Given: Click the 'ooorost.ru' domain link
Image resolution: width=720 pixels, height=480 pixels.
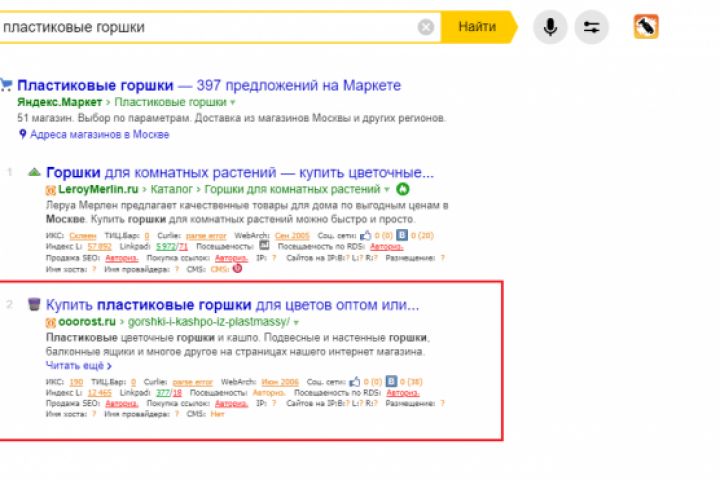Looking at the screenshot, I should [87, 322].
